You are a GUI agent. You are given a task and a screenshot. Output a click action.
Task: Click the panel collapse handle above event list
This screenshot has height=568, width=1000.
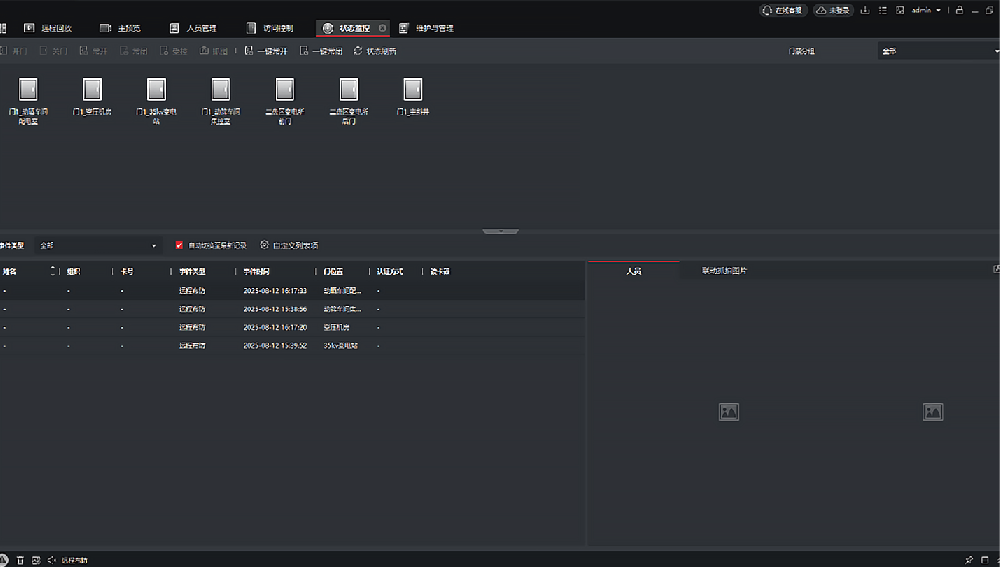[x=500, y=232]
